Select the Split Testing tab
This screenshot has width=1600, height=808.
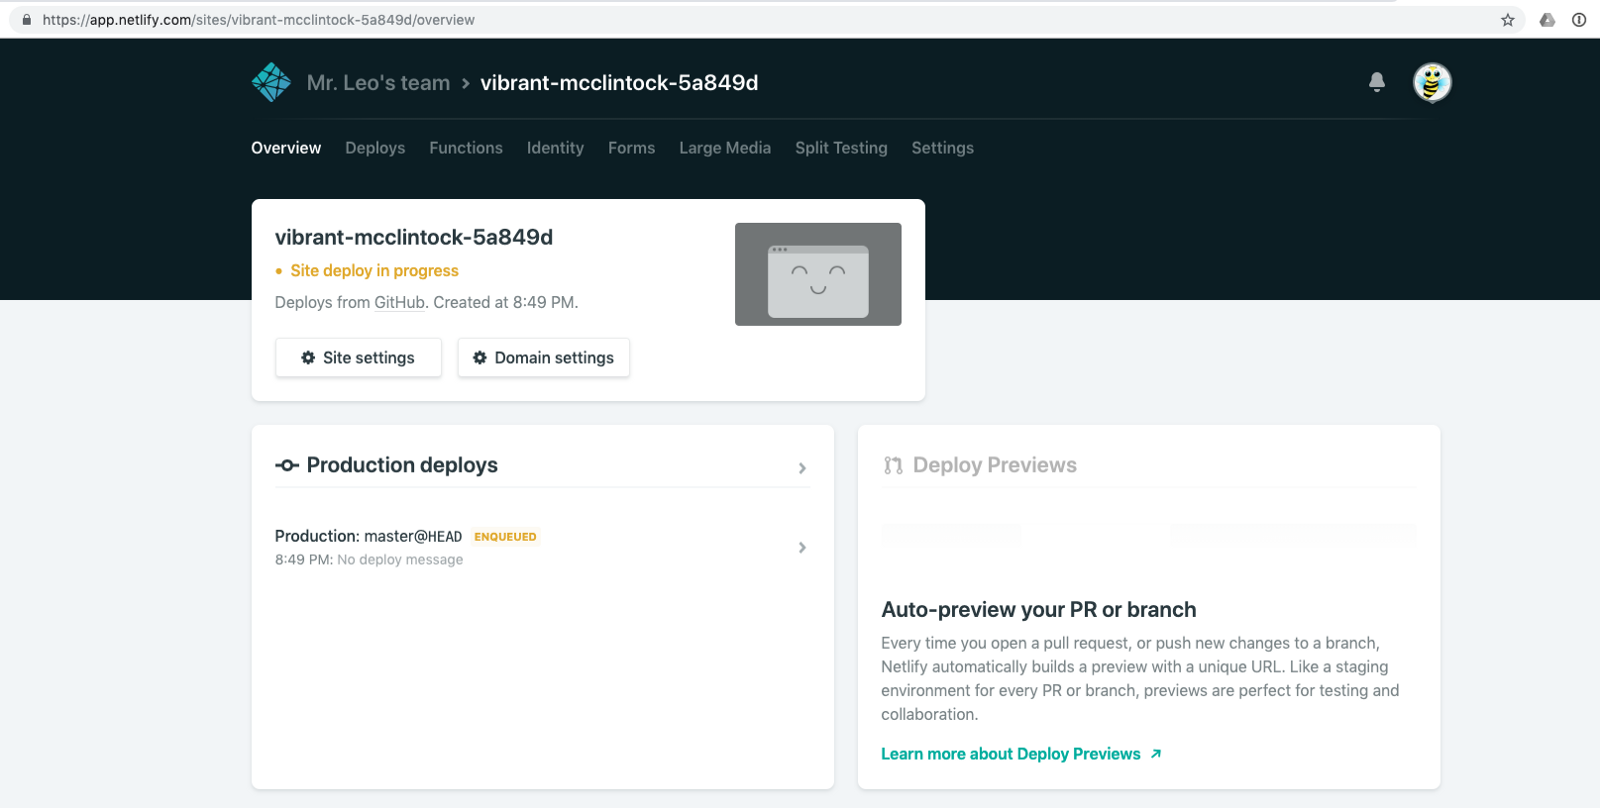[x=841, y=148]
